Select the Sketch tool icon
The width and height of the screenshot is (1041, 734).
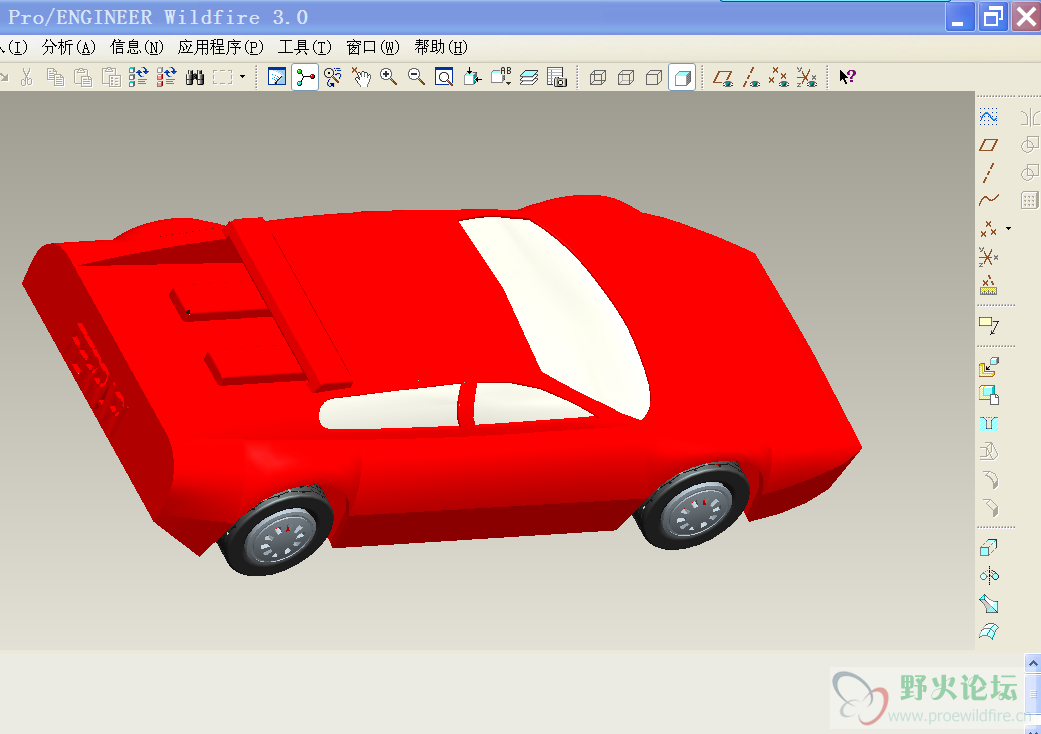tap(989, 117)
